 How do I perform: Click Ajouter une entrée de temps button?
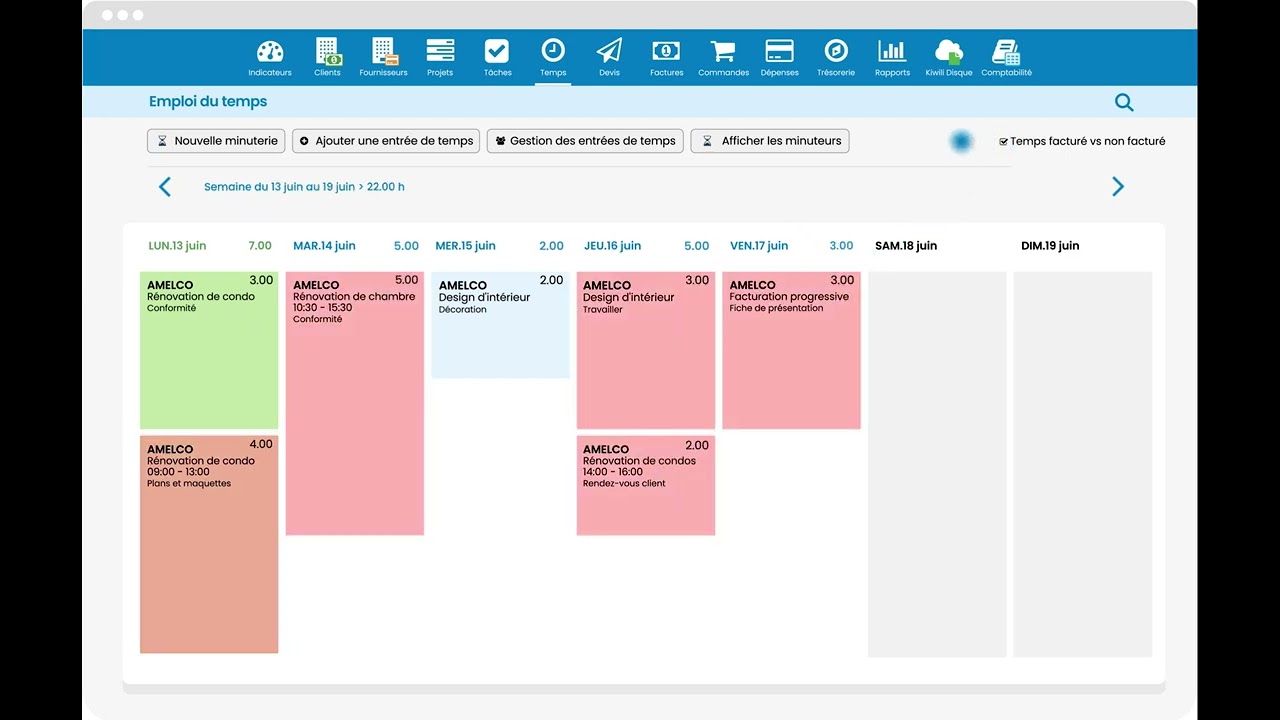point(386,141)
